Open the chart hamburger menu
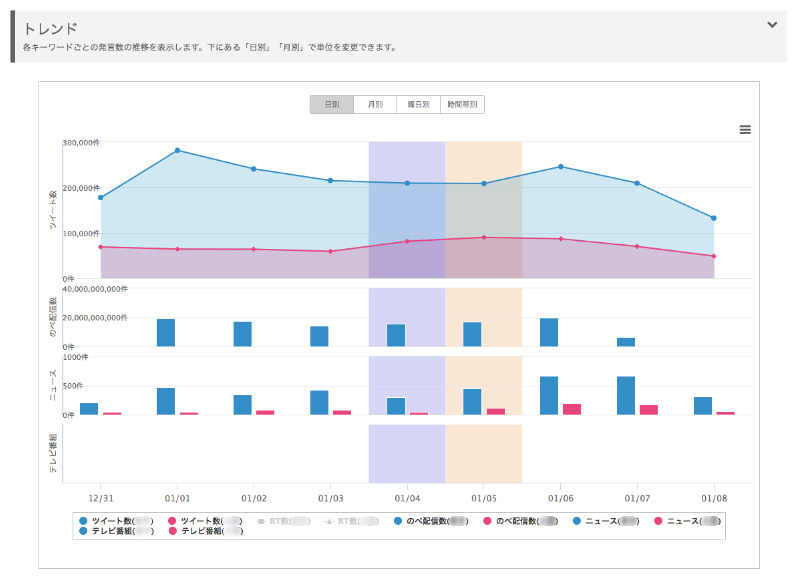Screen dimensions: 800x580 pyautogui.click(x=745, y=130)
